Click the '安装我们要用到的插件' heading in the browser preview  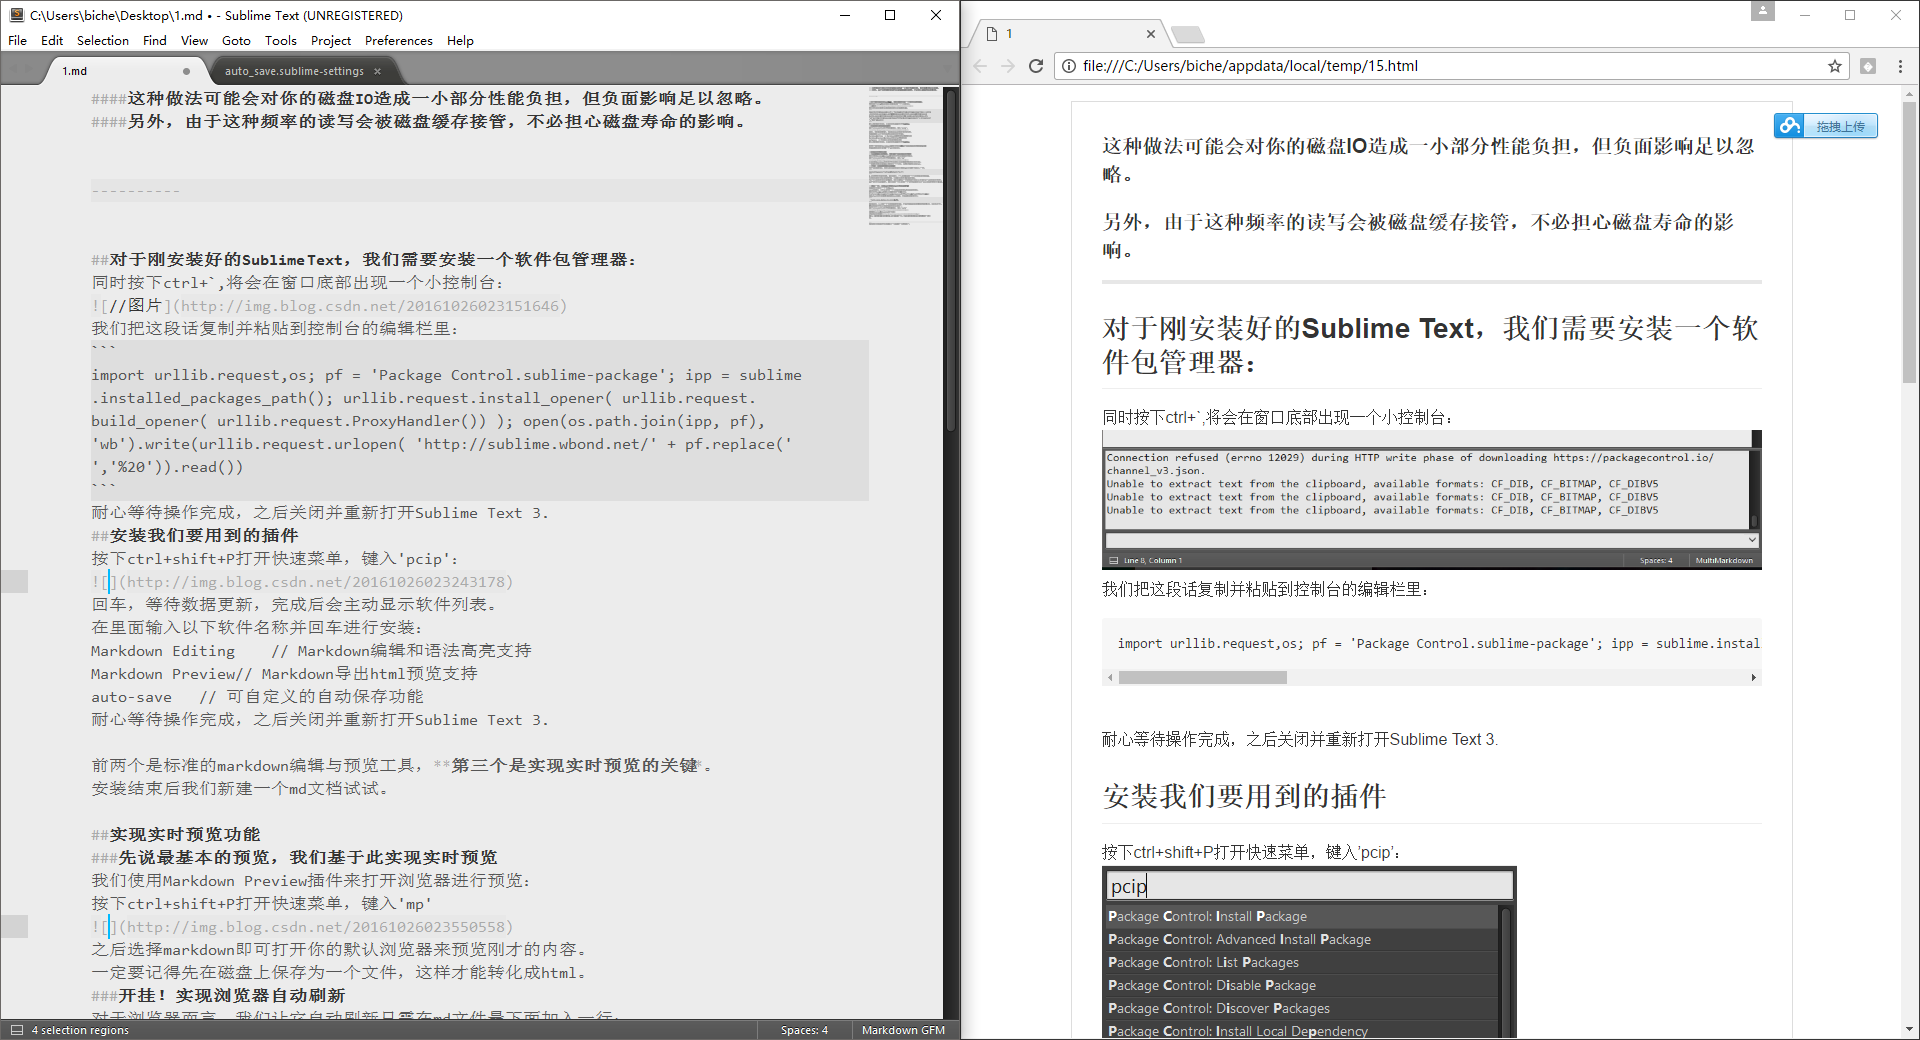point(1244,796)
